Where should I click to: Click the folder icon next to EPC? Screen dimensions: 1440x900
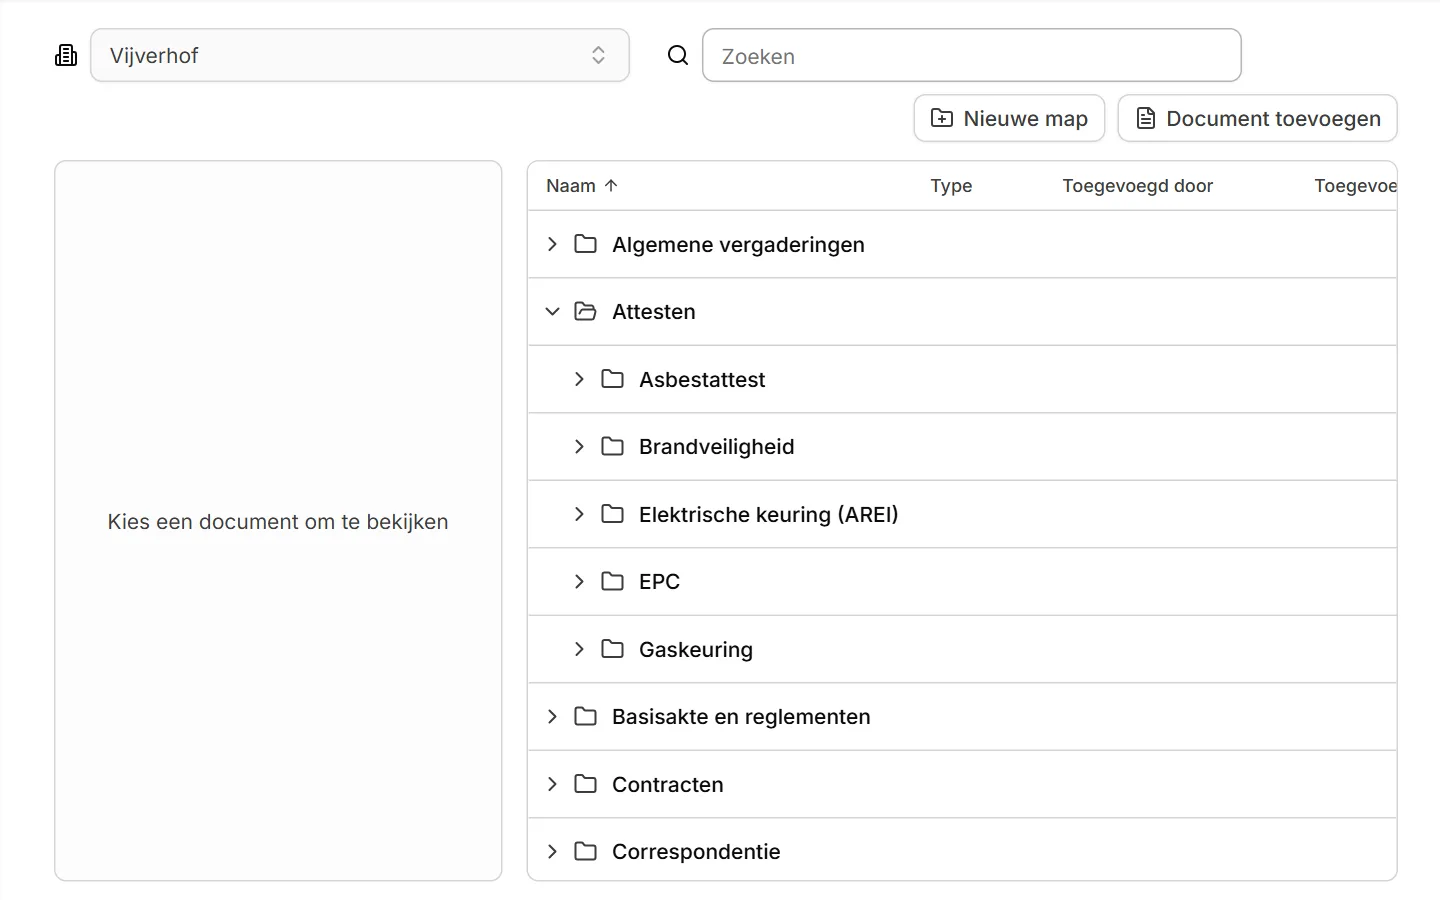coord(612,582)
